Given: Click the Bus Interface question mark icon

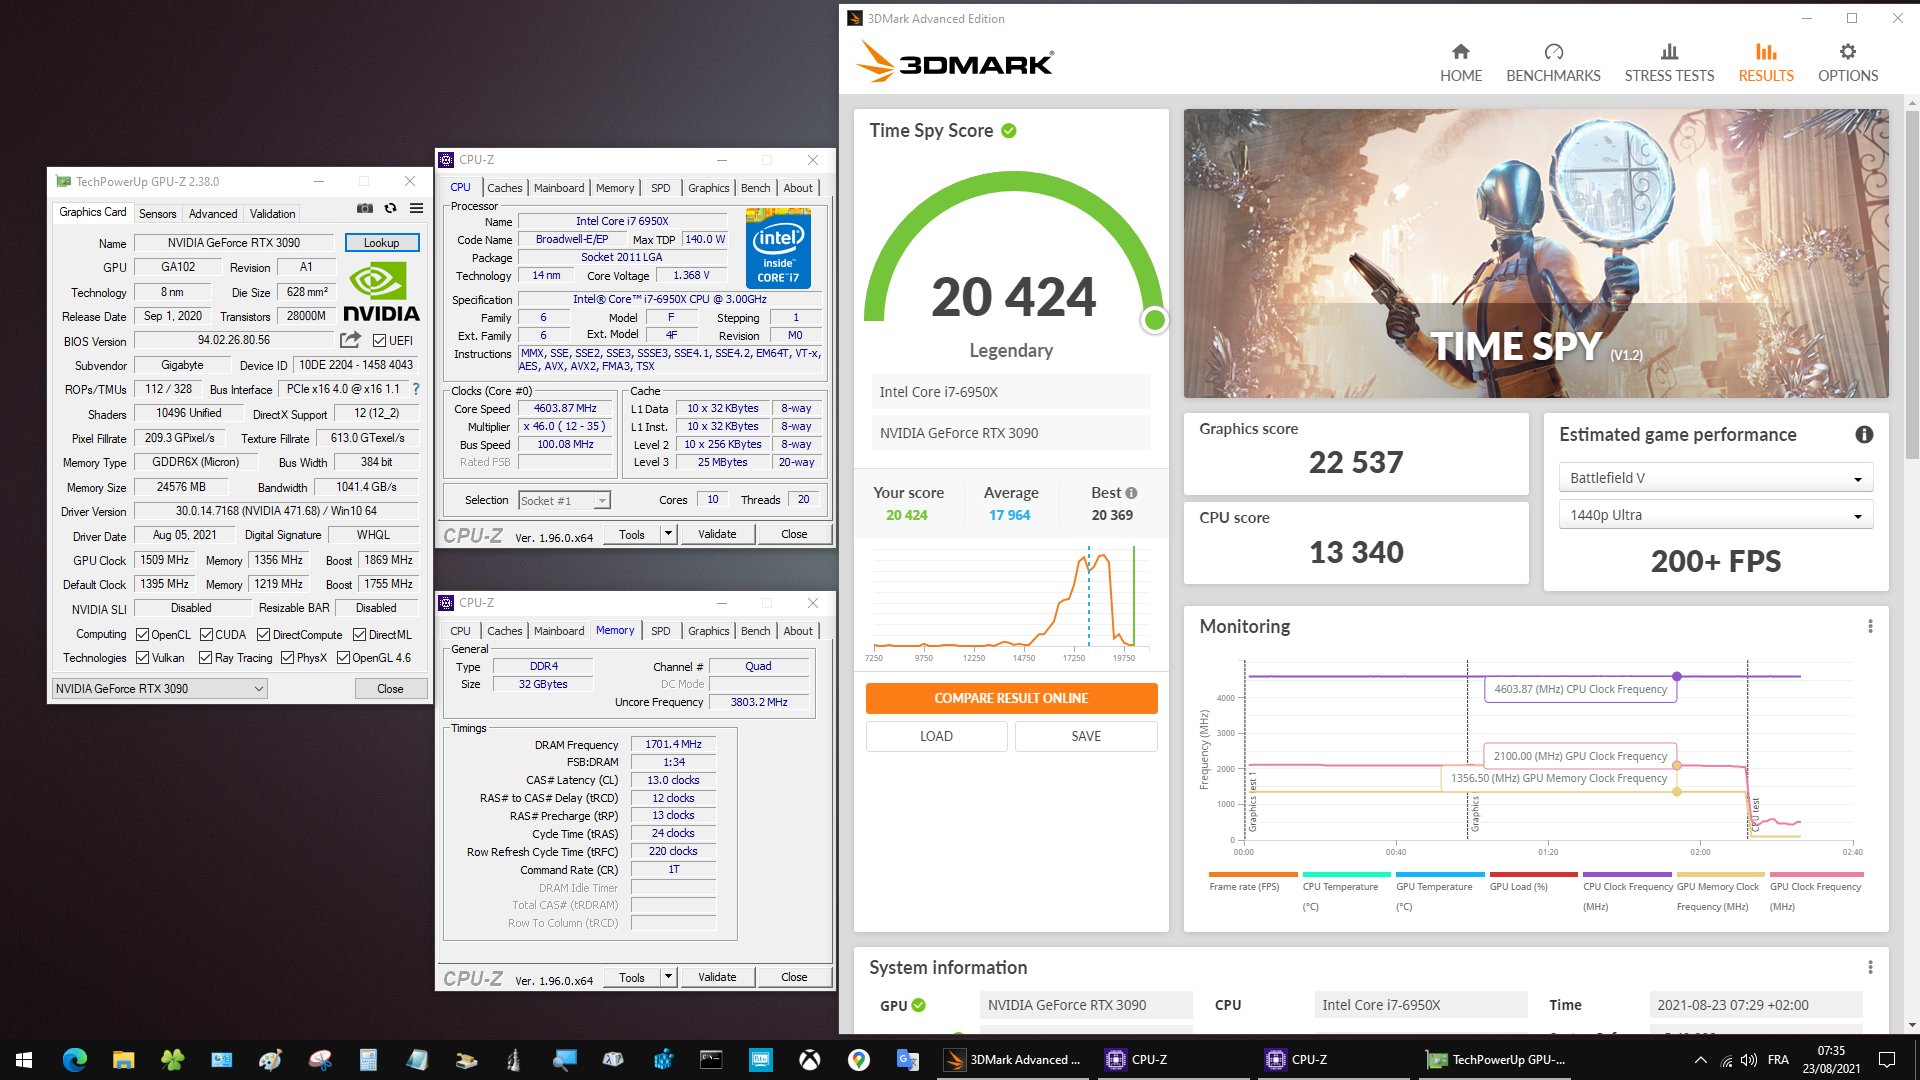Looking at the screenshot, I should tap(416, 389).
